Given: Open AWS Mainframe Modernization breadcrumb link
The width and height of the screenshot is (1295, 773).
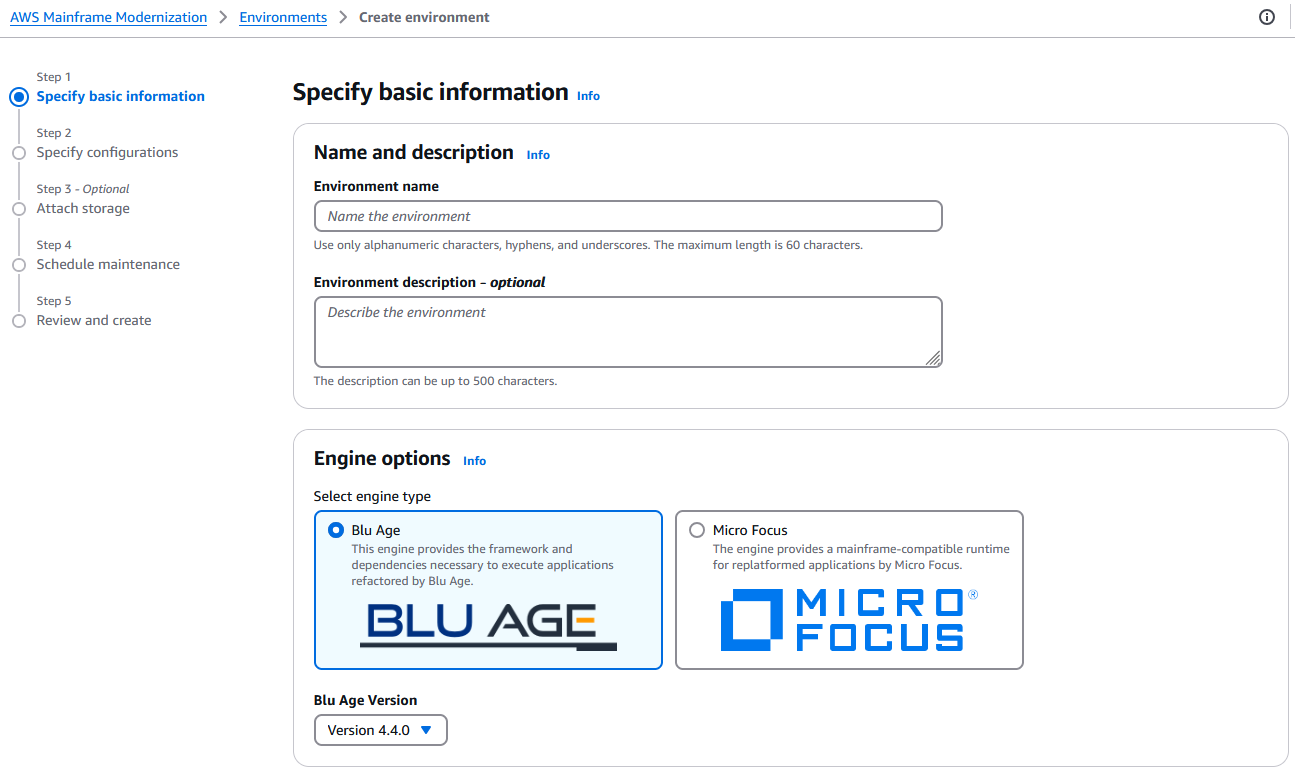Looking at the screenshot, I should point(108,17).
